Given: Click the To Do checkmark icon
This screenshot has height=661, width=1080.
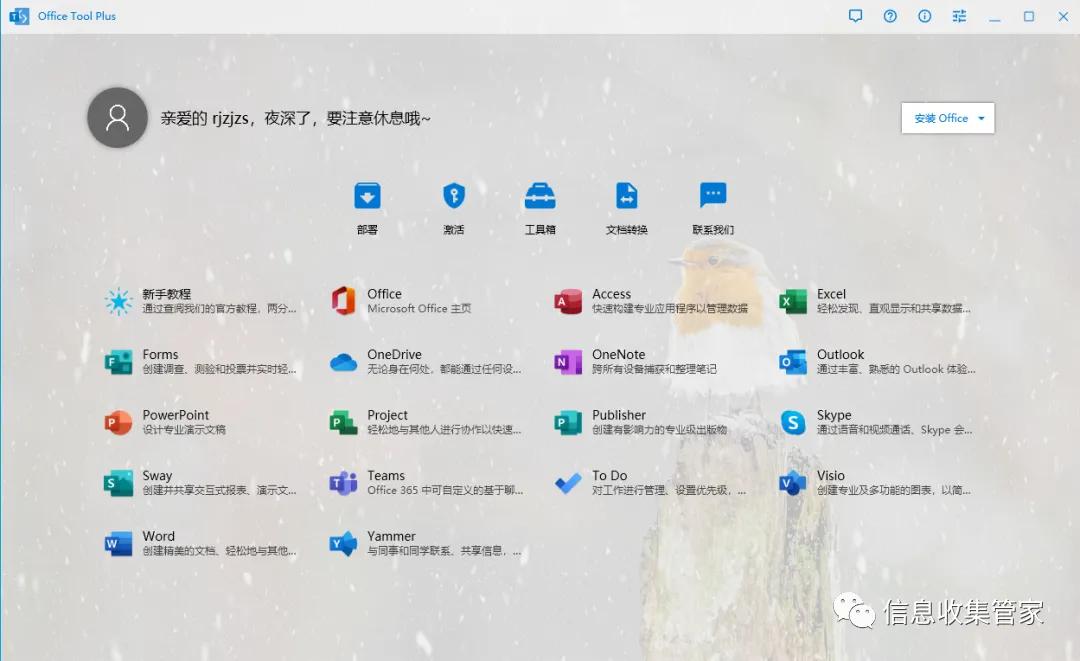Looking at the screenshot, I should (x=568, y=484).
